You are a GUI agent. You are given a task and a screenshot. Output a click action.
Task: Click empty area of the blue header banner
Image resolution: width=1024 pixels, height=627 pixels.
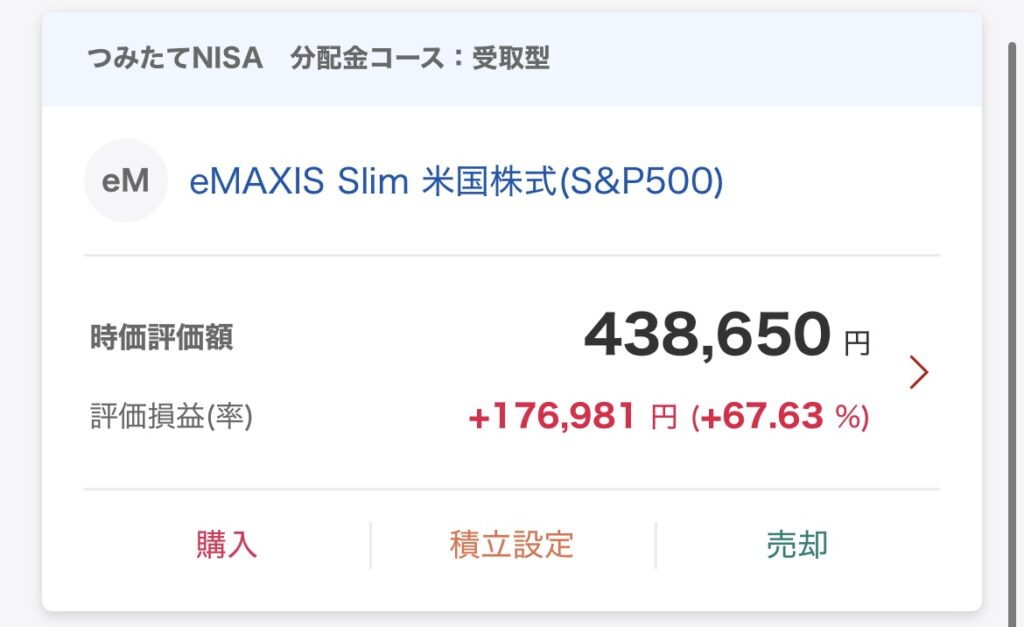tap(764, 59)
